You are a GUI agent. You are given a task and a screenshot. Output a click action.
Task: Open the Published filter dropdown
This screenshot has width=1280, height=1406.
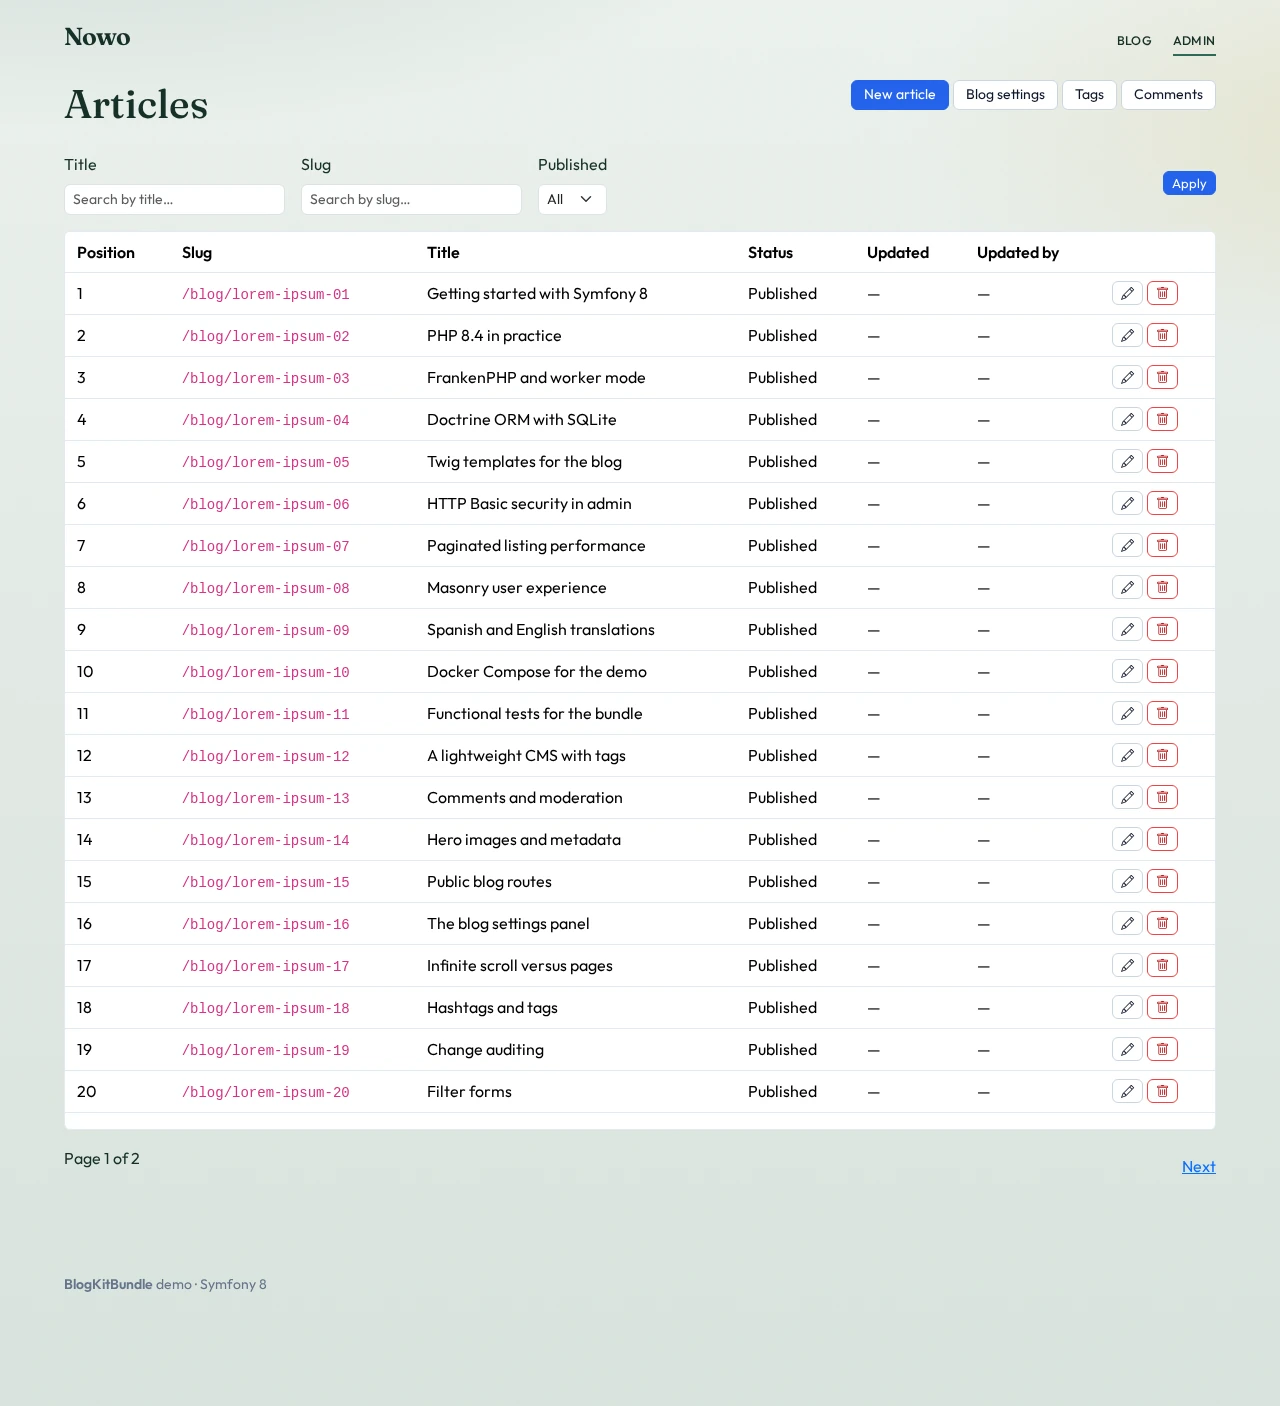(572, 199)
